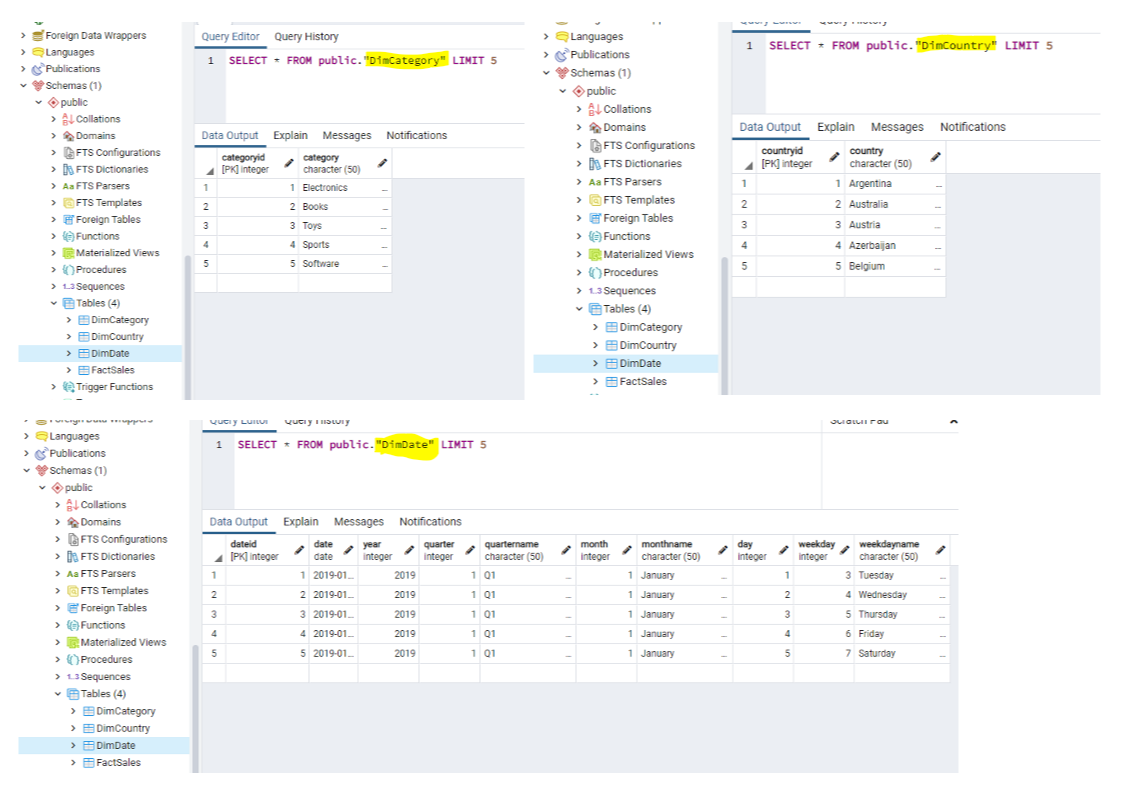
Task: Open Notifications tab in the DimDate window
Action: click(x=430, y=522)
